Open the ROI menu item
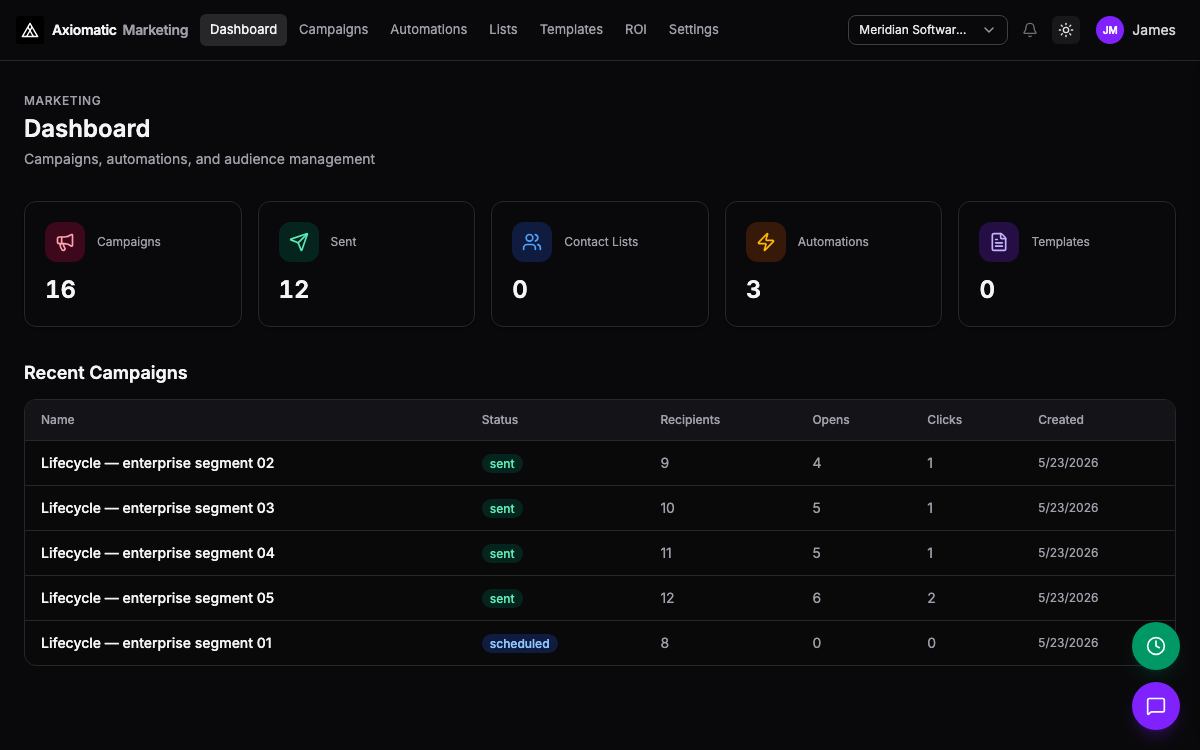Image resolution: width=1200 pixels, height=750 pixels. (x=636, y=30)
